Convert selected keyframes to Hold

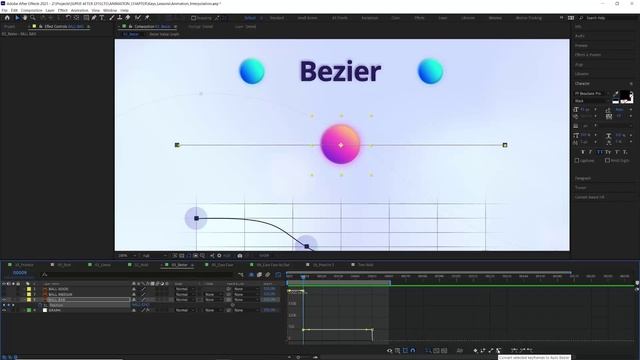point(483,351)
